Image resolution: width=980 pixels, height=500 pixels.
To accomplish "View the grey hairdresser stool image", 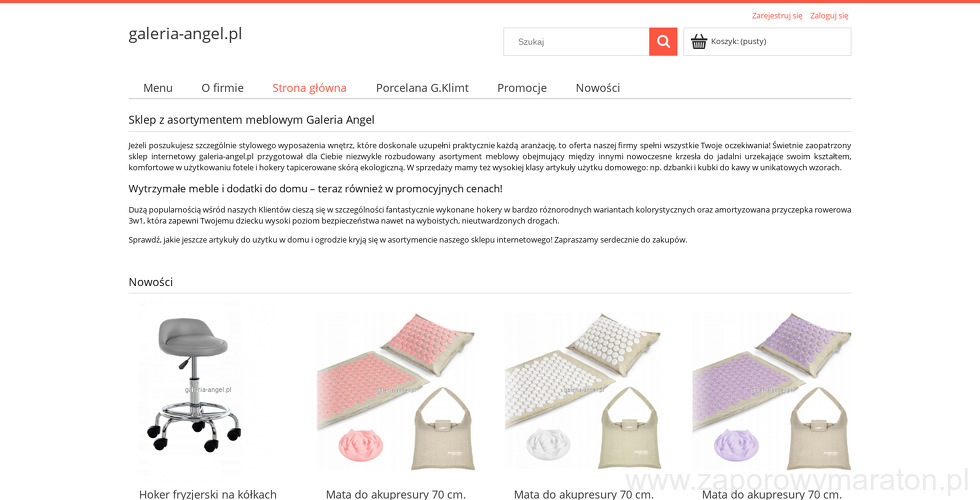I will (206, 389).
